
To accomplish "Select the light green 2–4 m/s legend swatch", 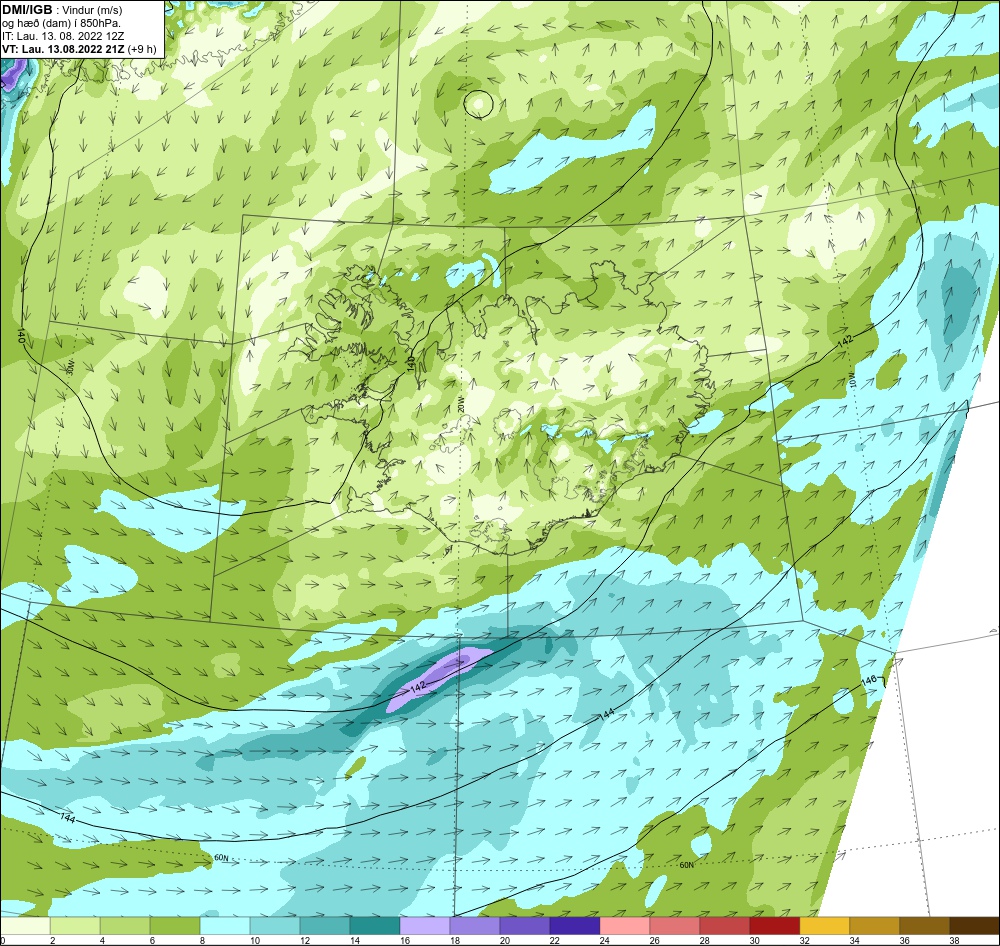I will click(75, 925).
